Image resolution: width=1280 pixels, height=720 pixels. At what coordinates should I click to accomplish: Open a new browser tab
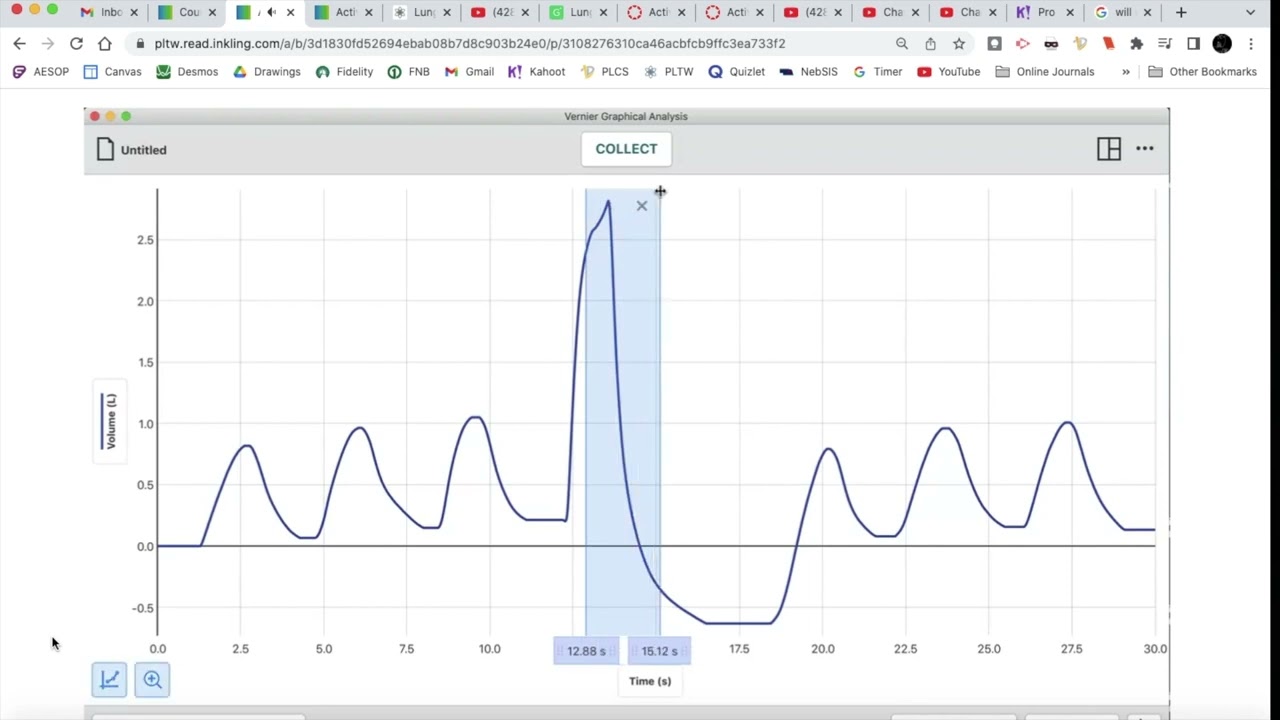coord(1181,12)
